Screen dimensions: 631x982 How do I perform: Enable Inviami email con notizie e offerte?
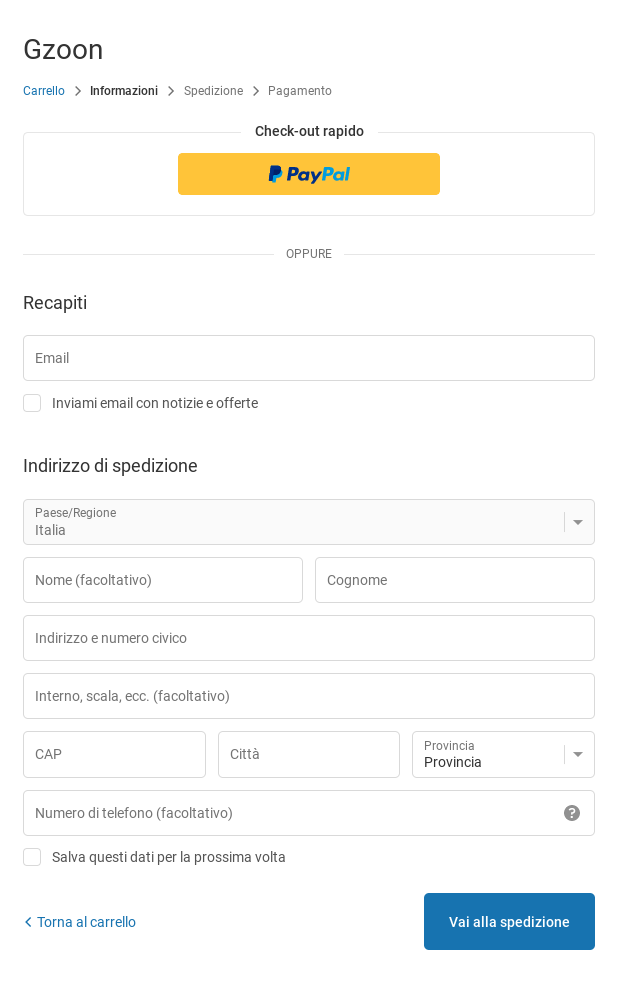point(32,403)
